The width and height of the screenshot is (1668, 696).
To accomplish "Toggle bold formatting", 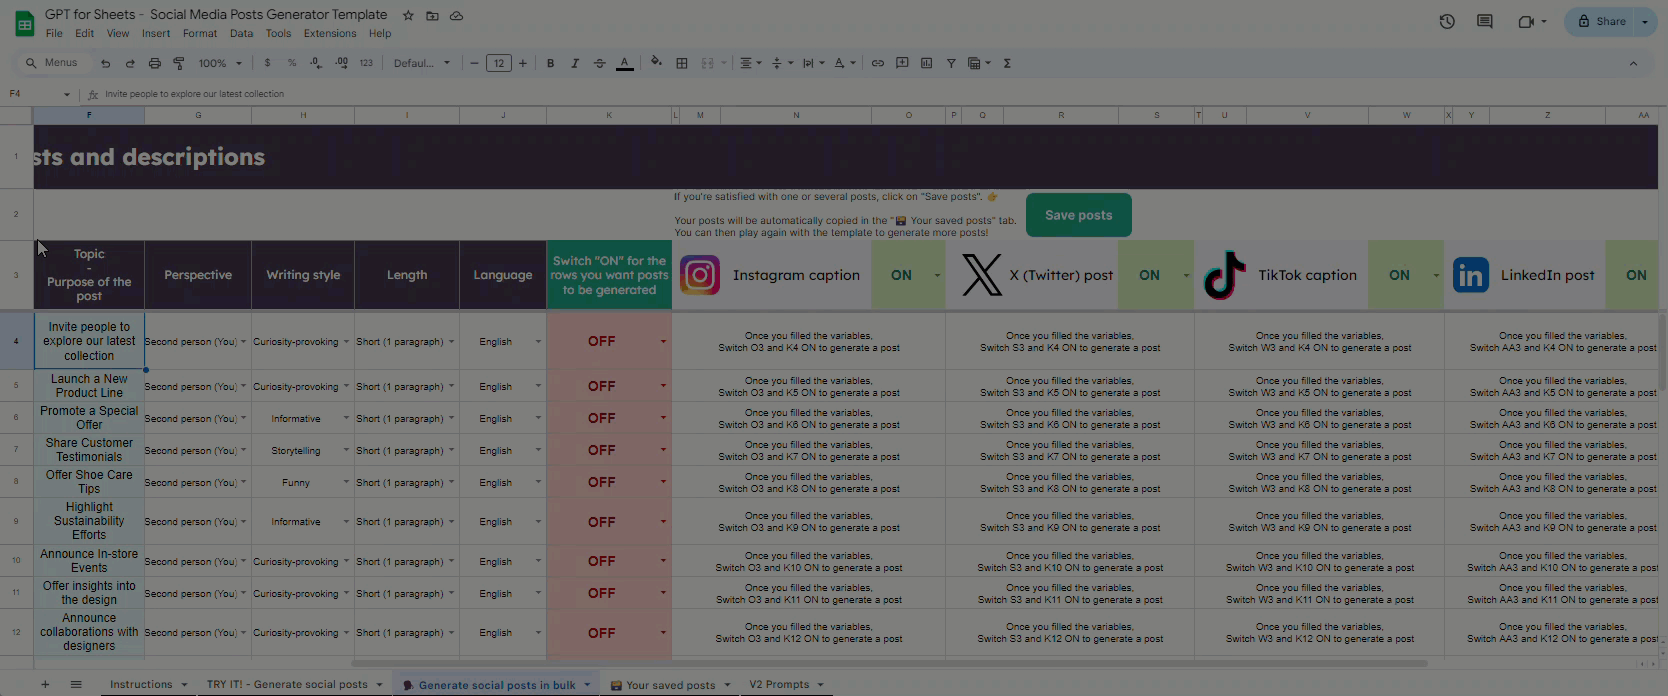I will pos(550,63).
